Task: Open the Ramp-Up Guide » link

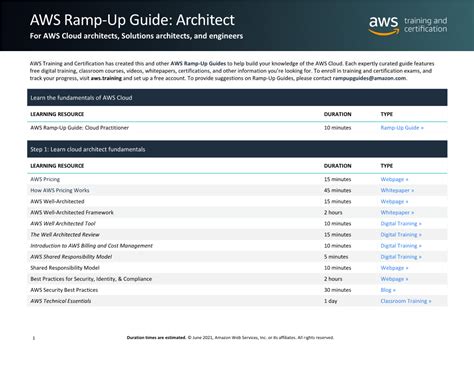Action: (402, 128)
